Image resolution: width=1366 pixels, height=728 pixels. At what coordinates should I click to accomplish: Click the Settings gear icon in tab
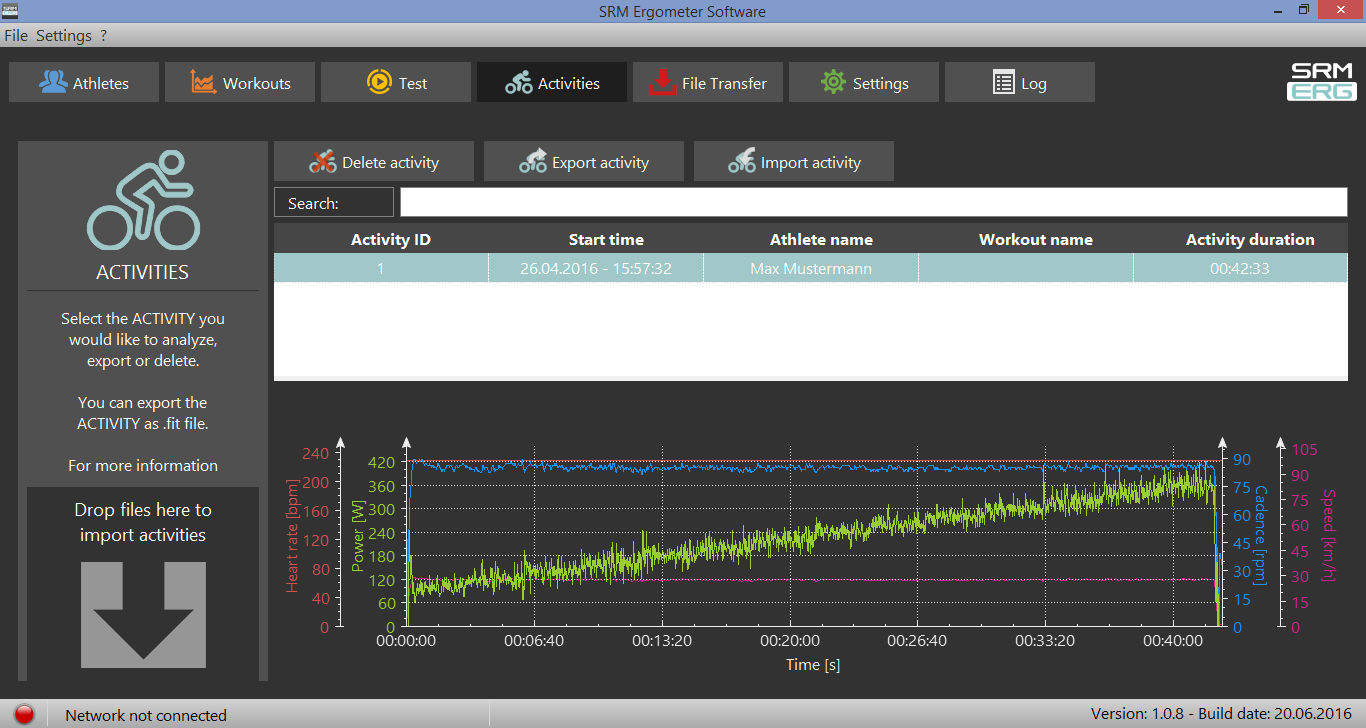[x=833, y=82]
